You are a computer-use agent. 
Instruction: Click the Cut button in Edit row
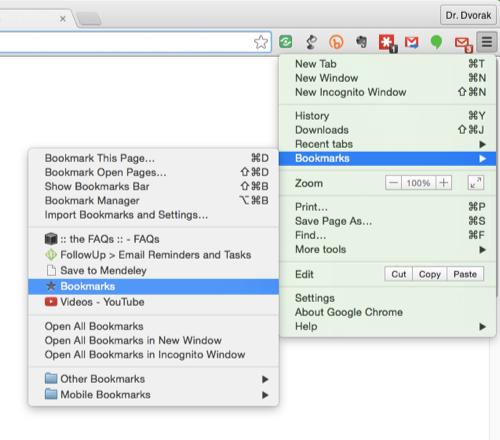(399, 274)
